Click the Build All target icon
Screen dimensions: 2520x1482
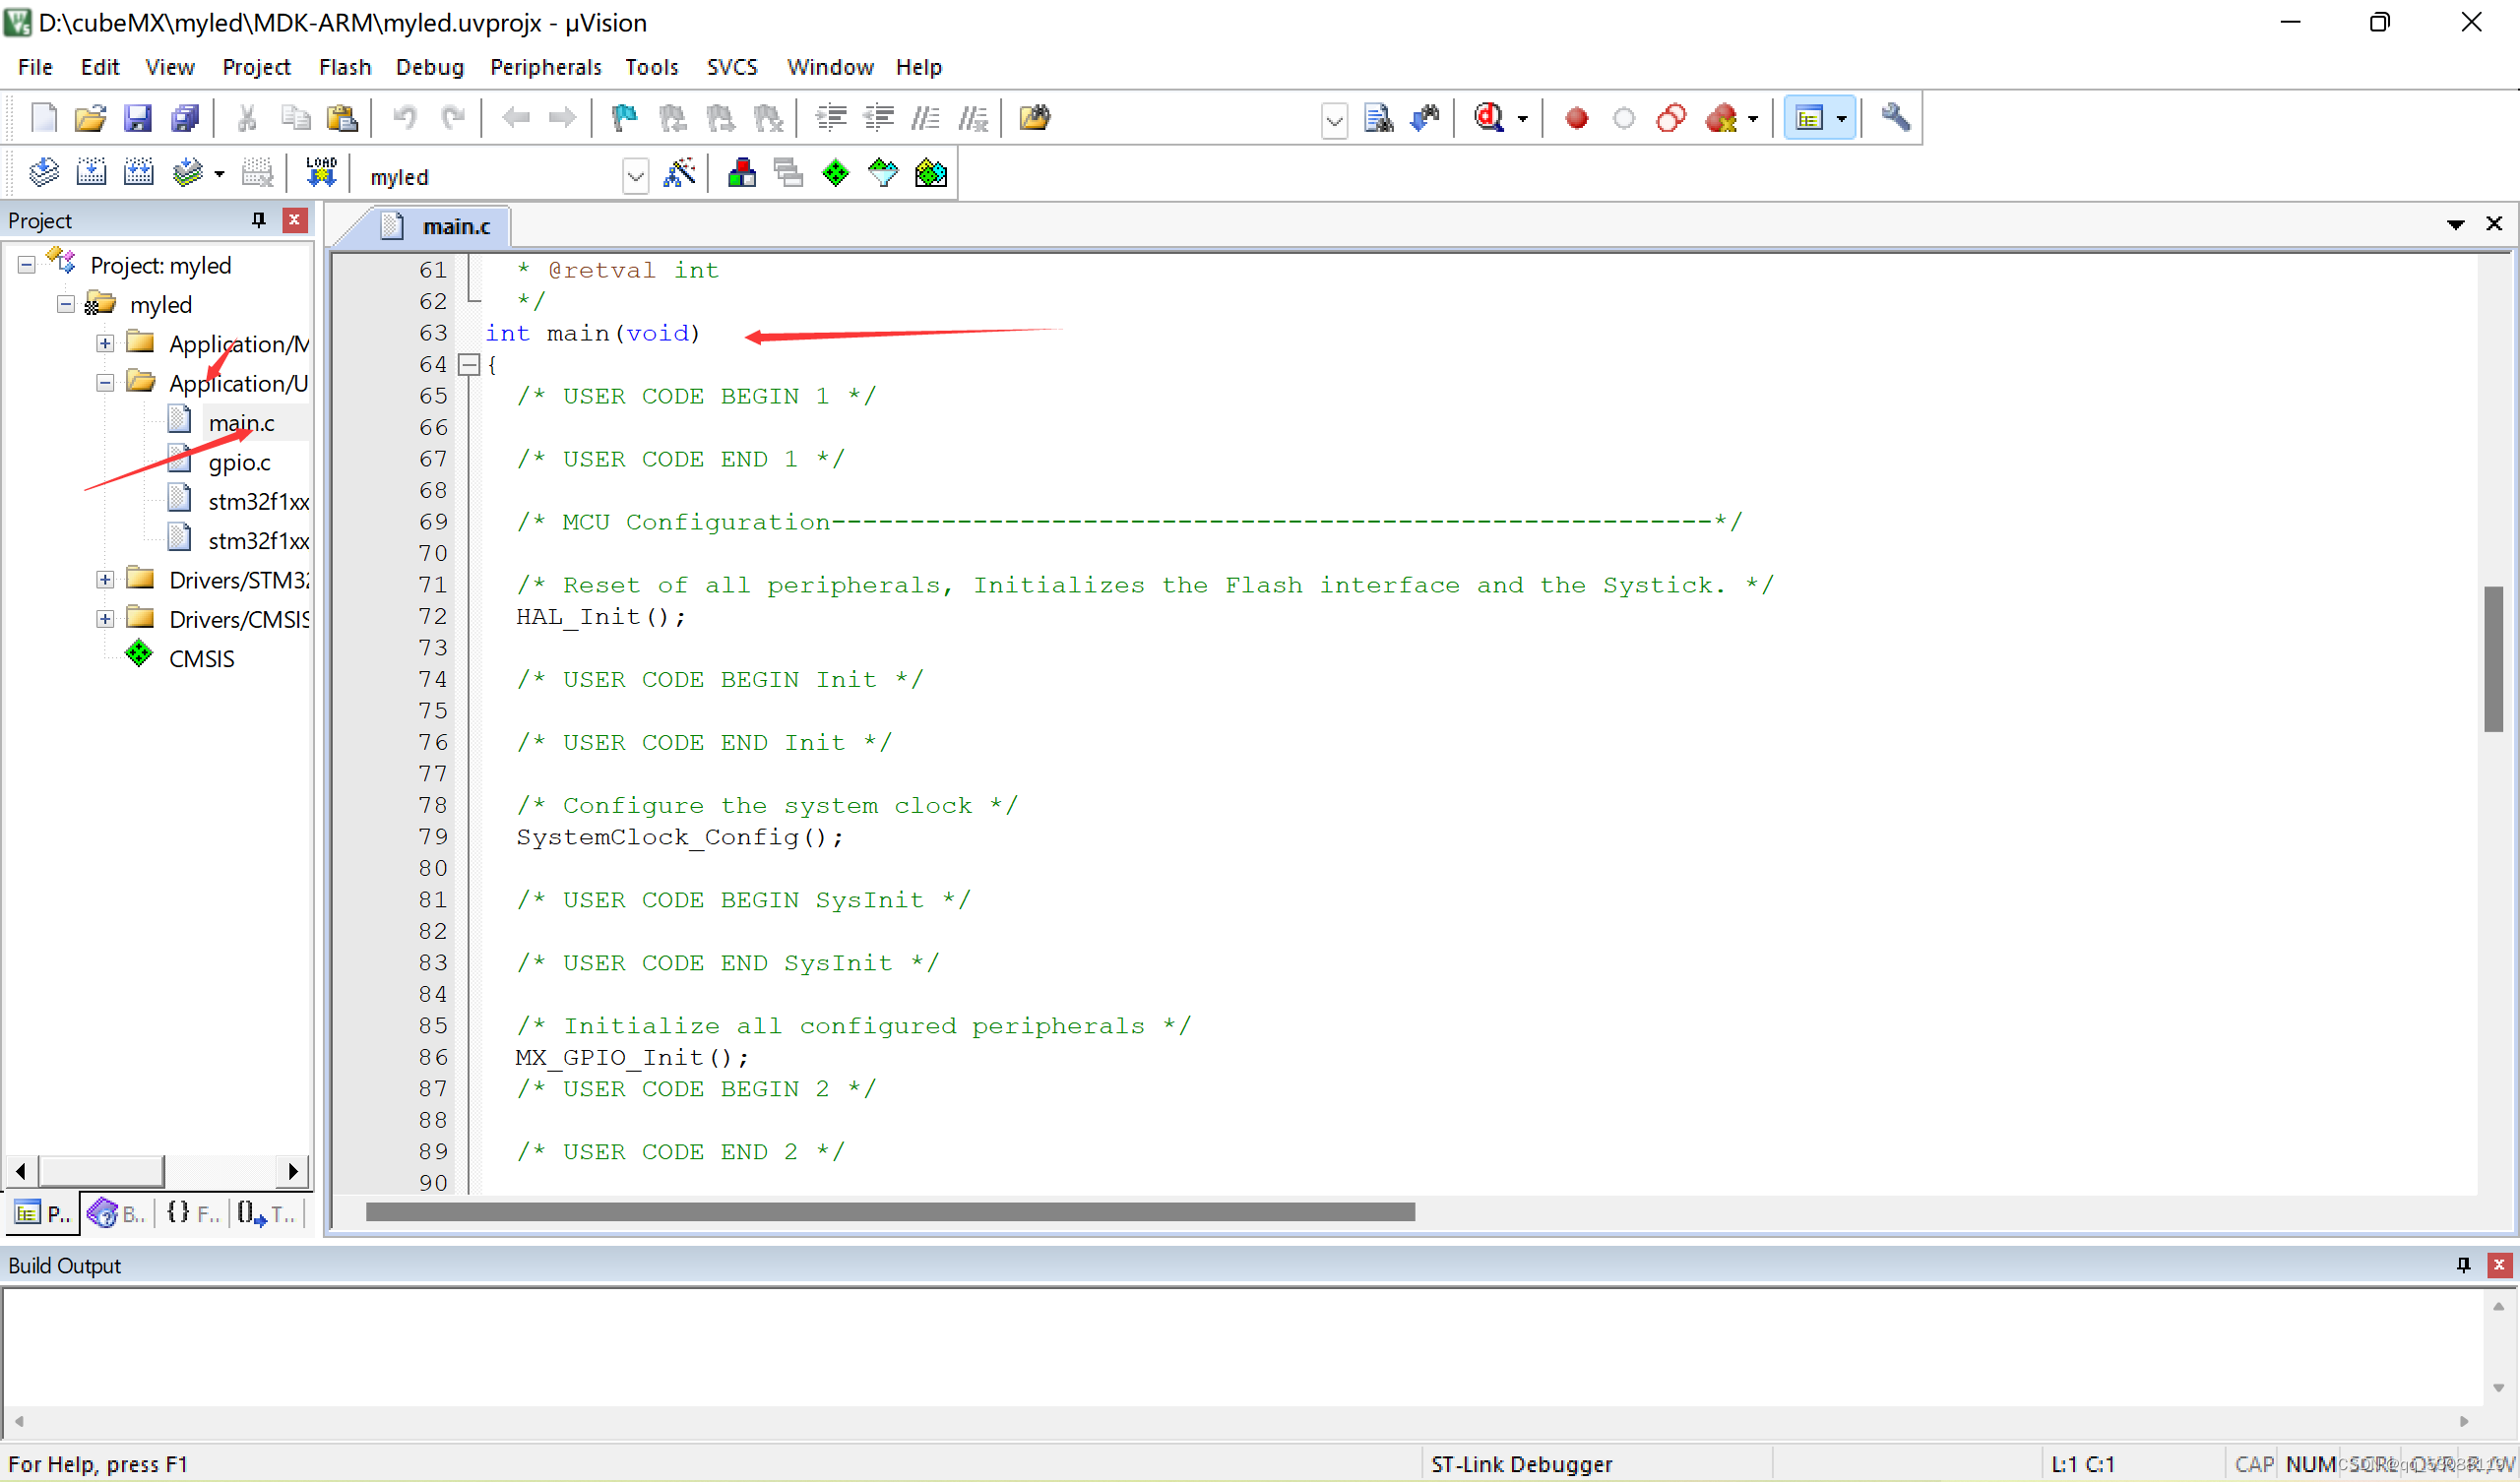click(x=136, y=173)
